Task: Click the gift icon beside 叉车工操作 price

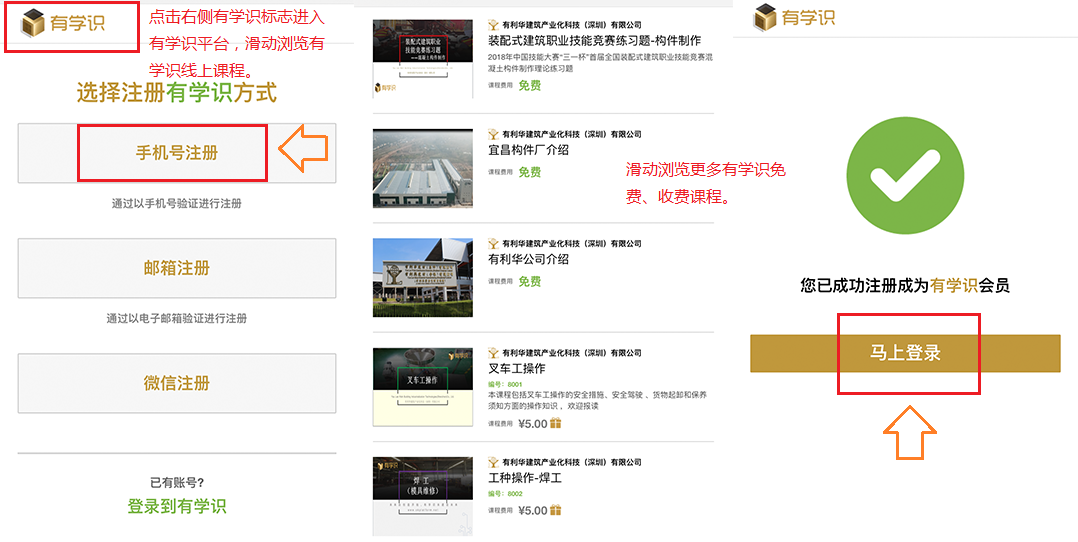Action: pos(556,423)
